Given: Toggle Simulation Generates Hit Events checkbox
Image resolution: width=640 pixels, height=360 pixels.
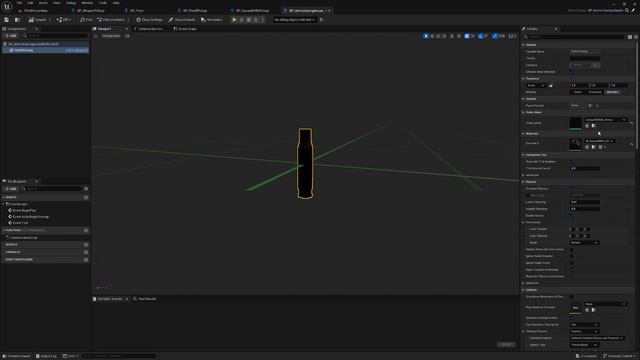Looking at the screenshot, I should [572, 297].
